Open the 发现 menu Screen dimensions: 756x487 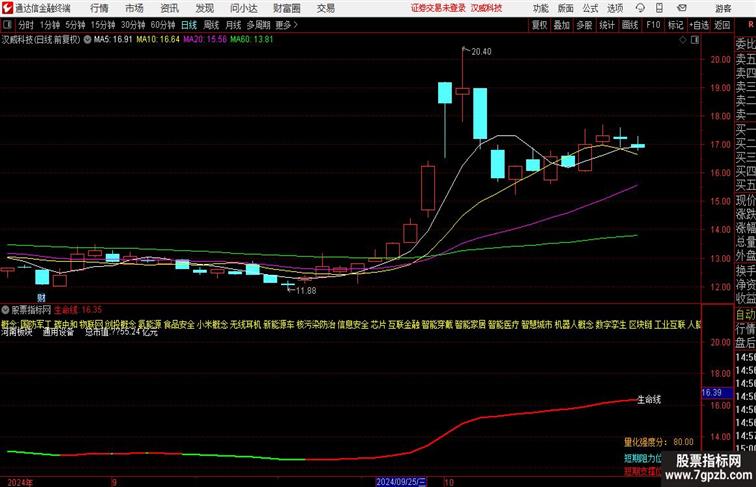[204, 8]
